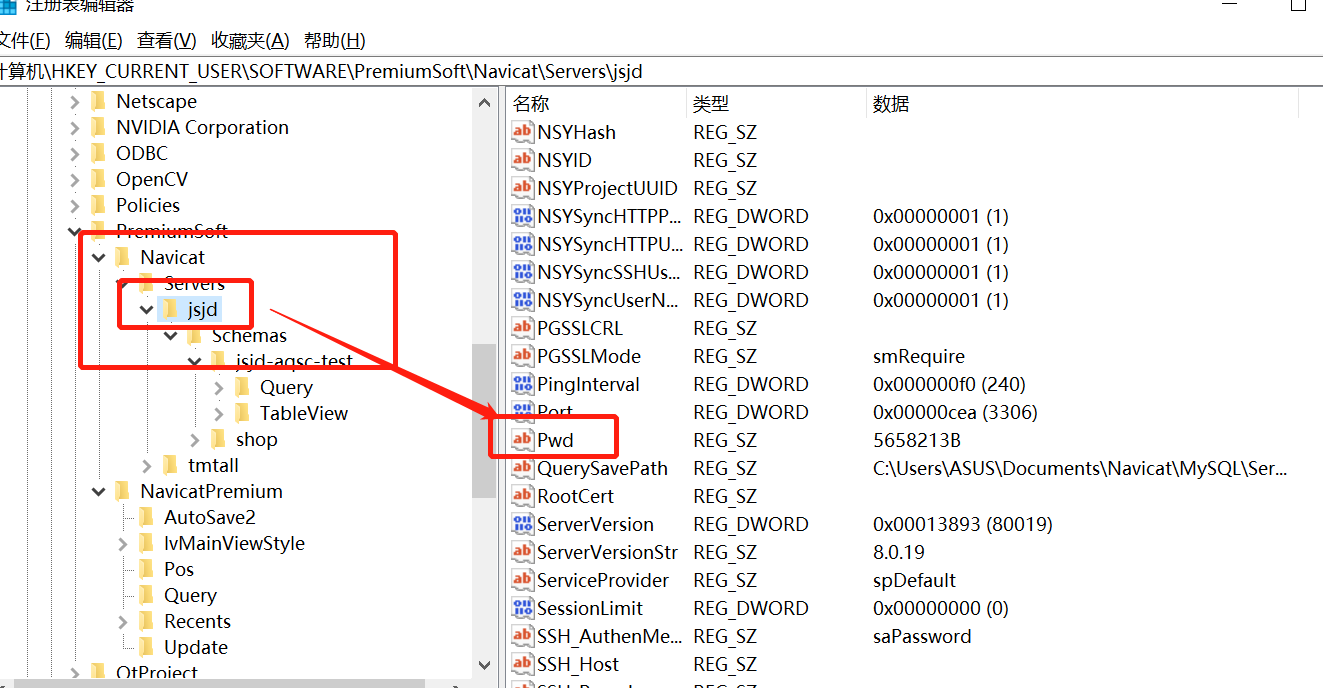Screen dimensions: 1323x688
Task: Select the jsjd key in tree
Action: coord(203,309)
